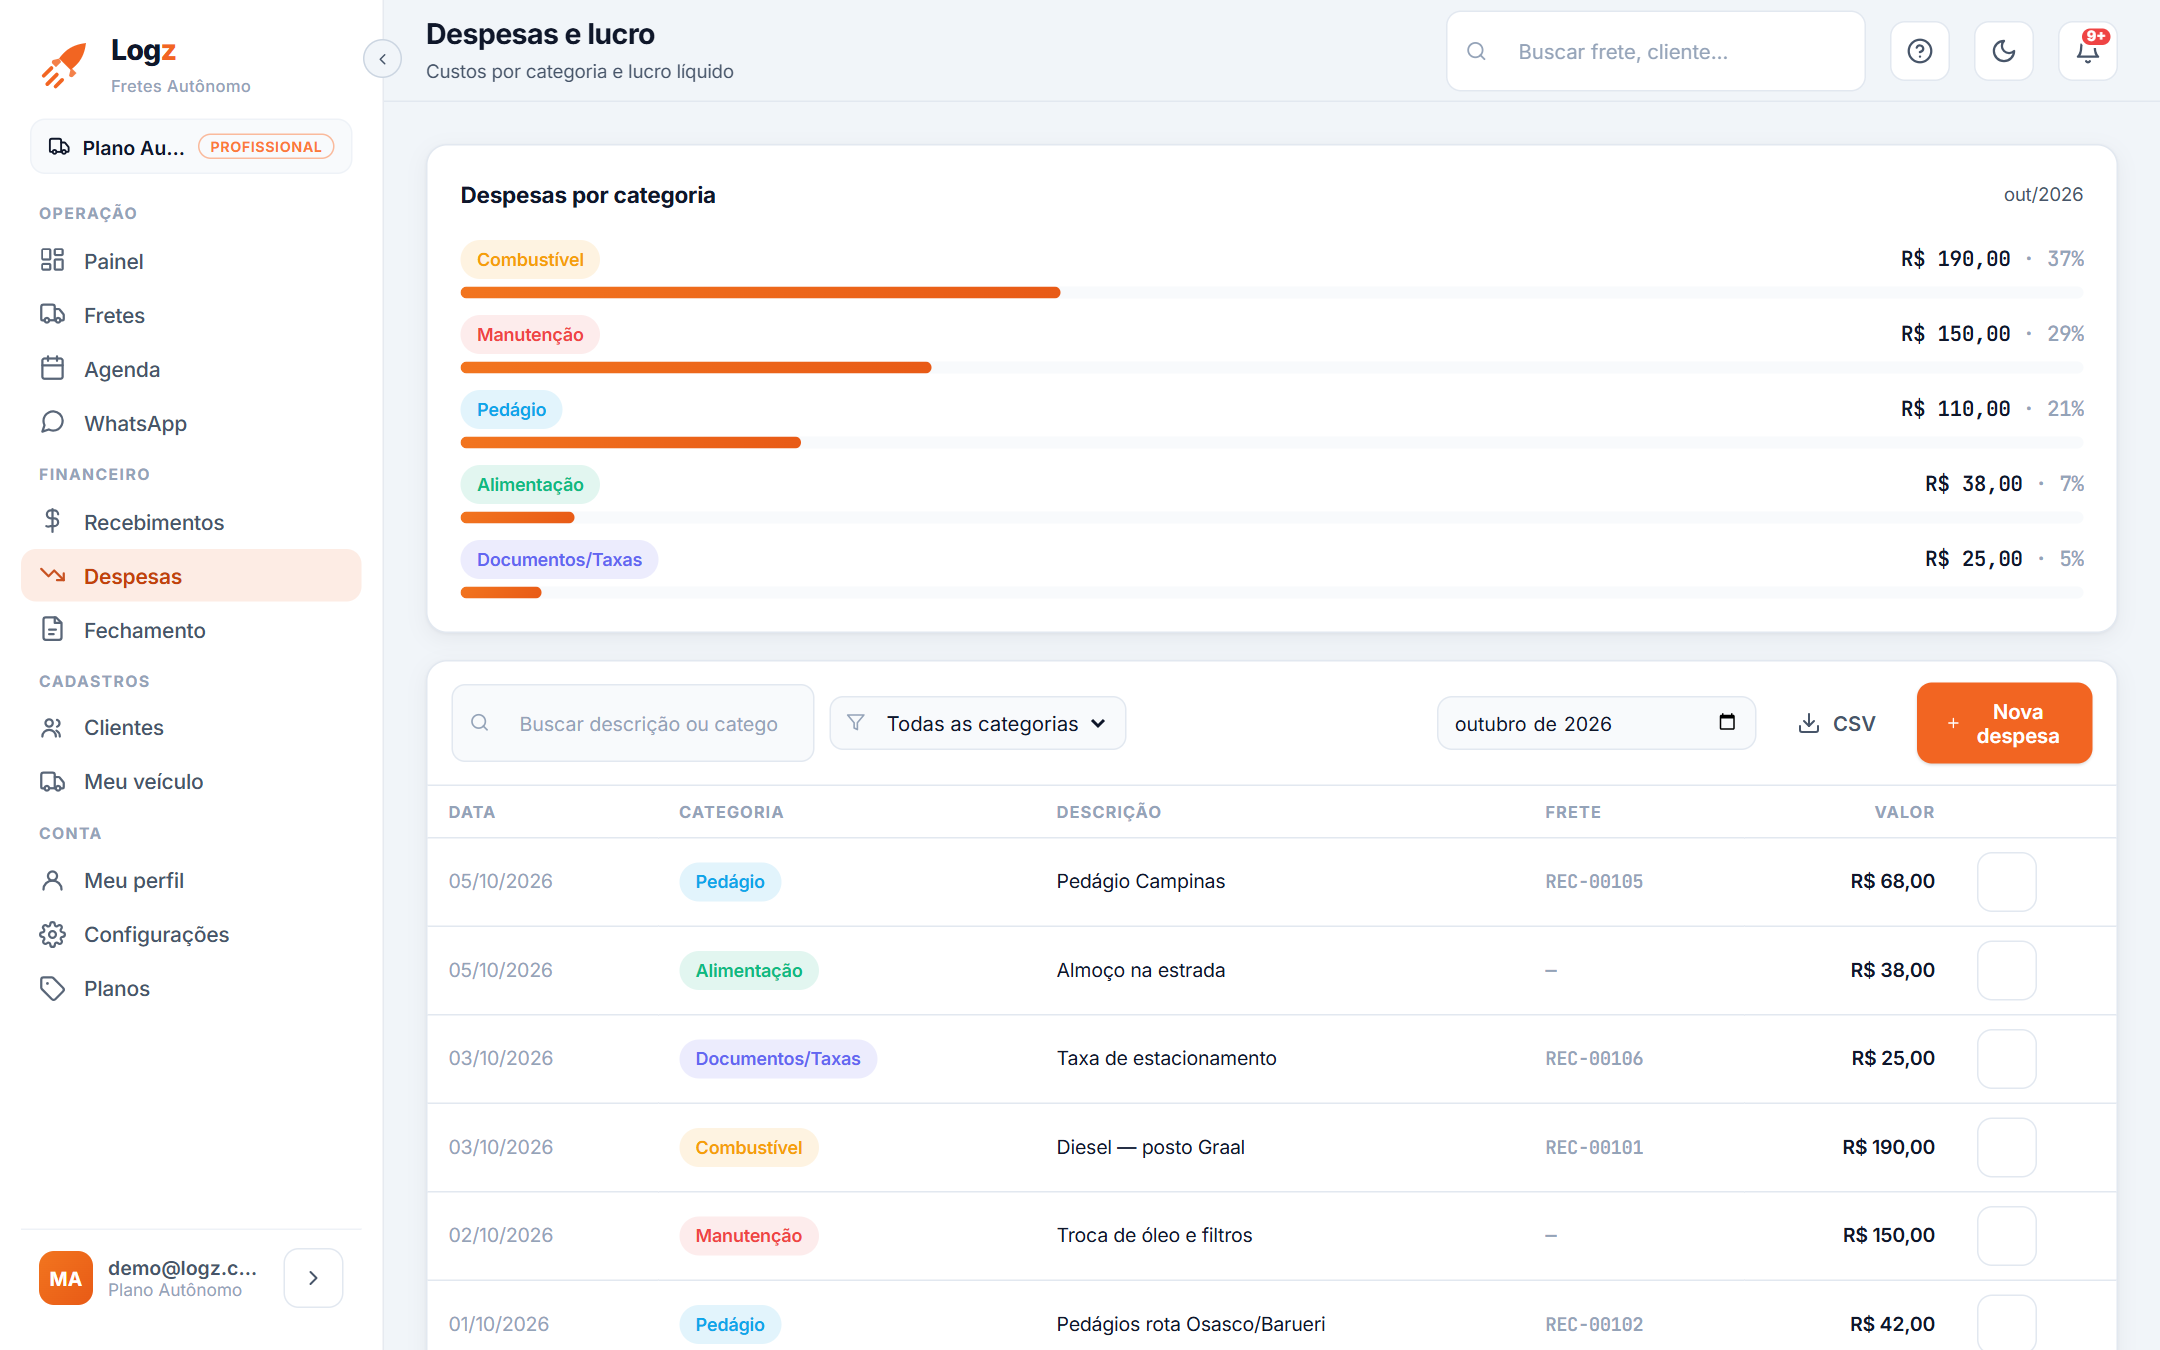This screenshot has width=2160, height=1350.
Task: Open the Plano Autônomo PROFISSIONAL selector
Action: (x=191, y=147)
